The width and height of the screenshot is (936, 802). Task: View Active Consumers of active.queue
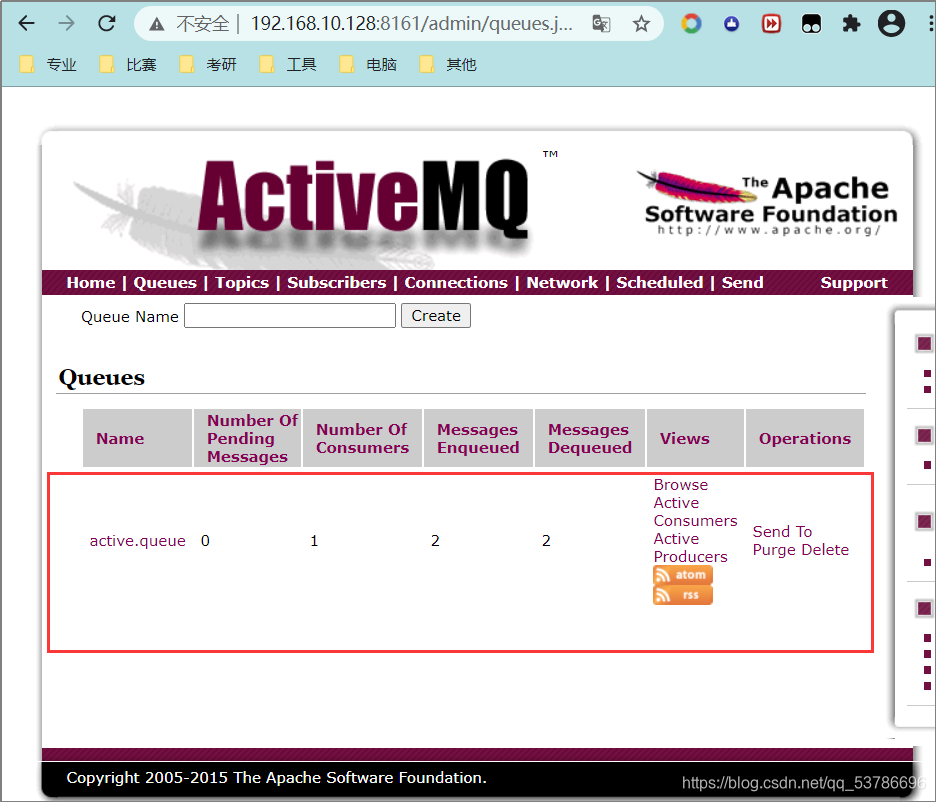695,511
